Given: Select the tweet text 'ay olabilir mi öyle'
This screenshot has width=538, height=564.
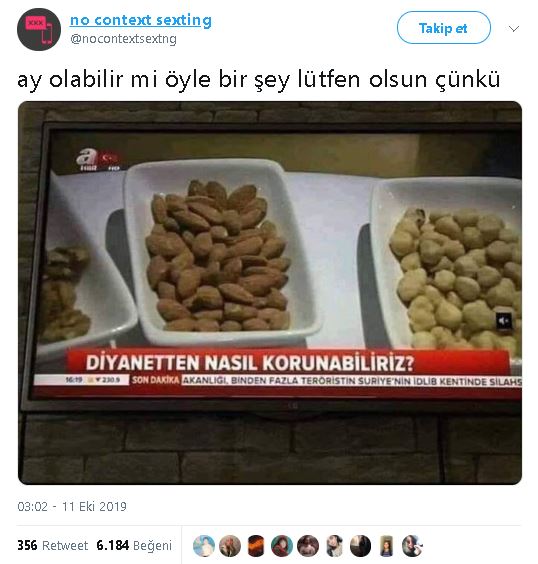Looking at the screenshot, I should (114, 79).
